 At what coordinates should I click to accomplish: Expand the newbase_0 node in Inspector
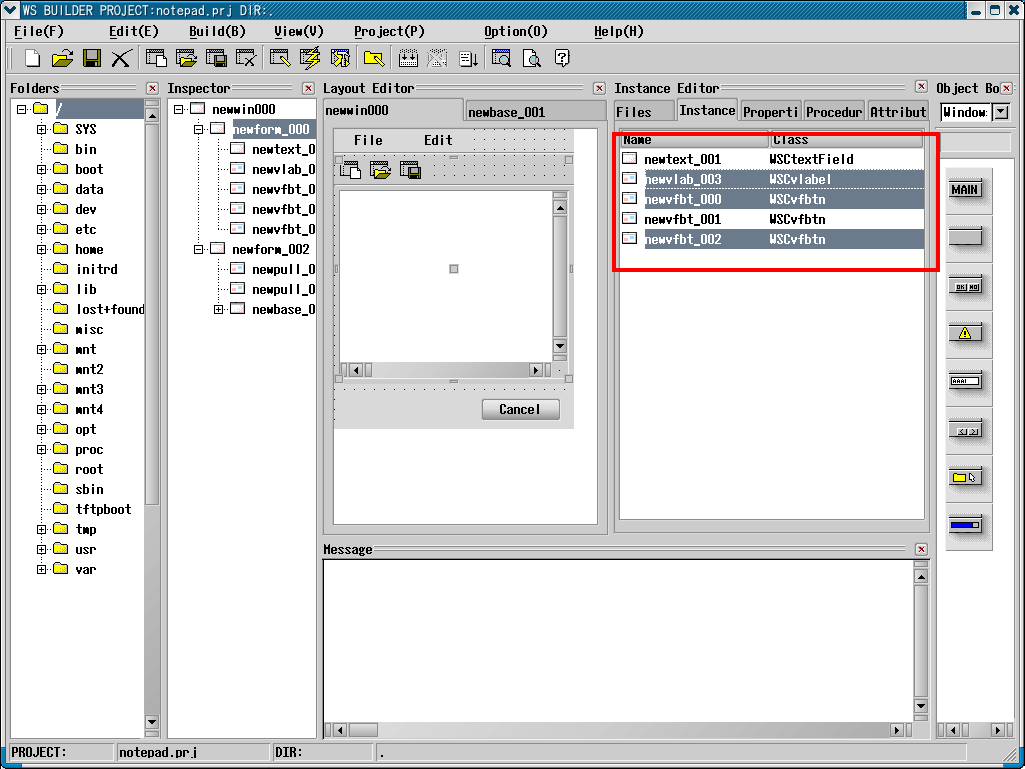pos(218,309)
